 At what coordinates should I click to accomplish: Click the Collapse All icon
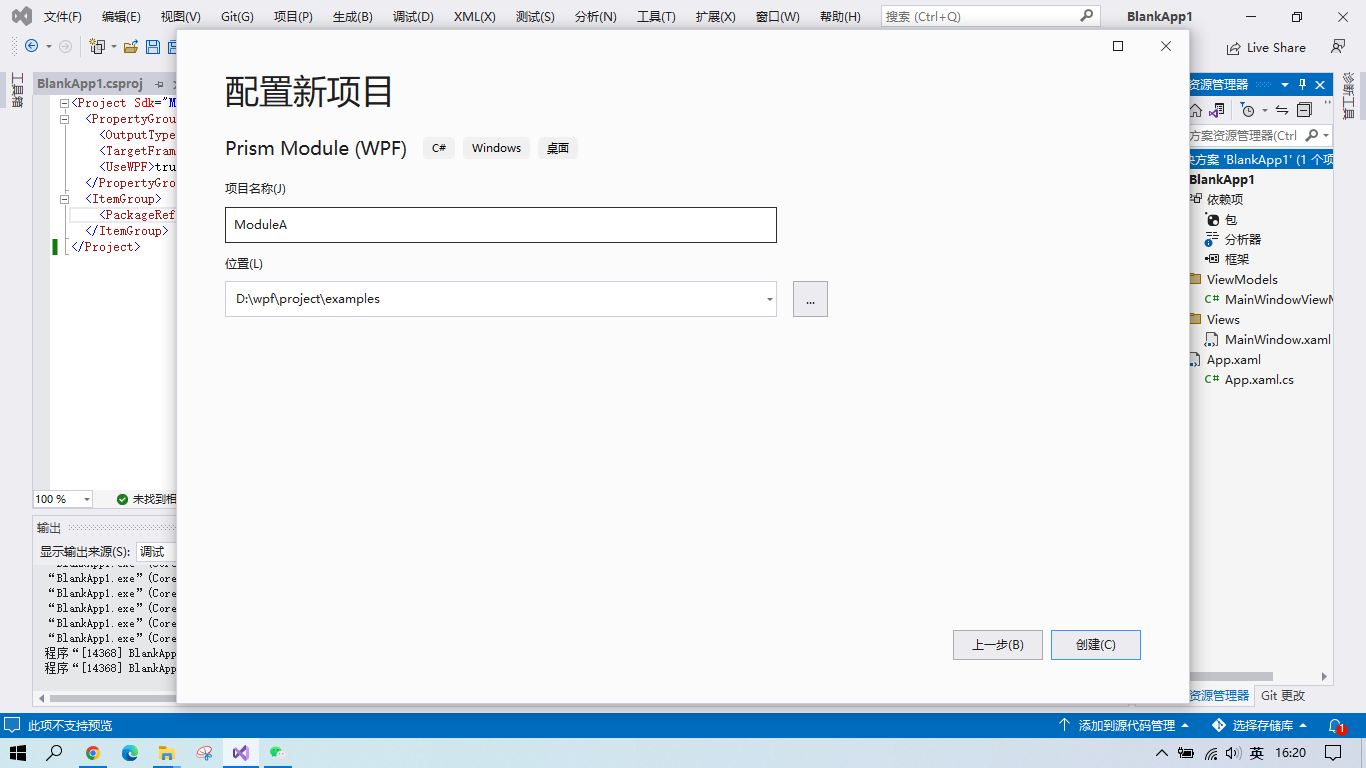click(1304, 110)
